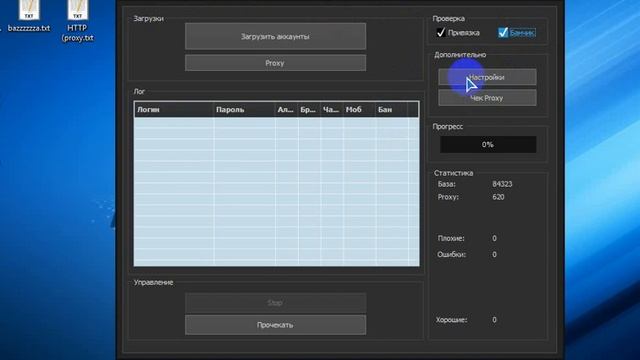The width and height of the screenshot is (640, 360).
Task: Click the Проверка group label
Action: click(449, 19)
